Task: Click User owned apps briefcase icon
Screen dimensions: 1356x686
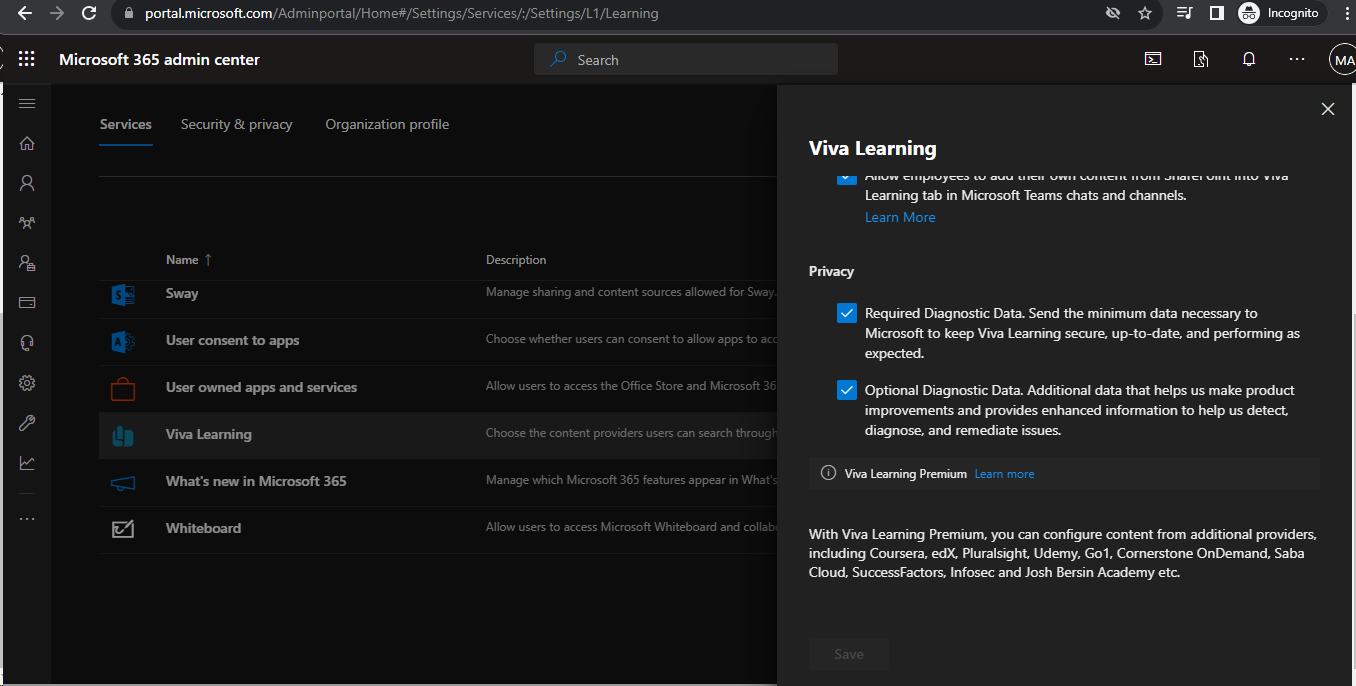Action: 123,388
